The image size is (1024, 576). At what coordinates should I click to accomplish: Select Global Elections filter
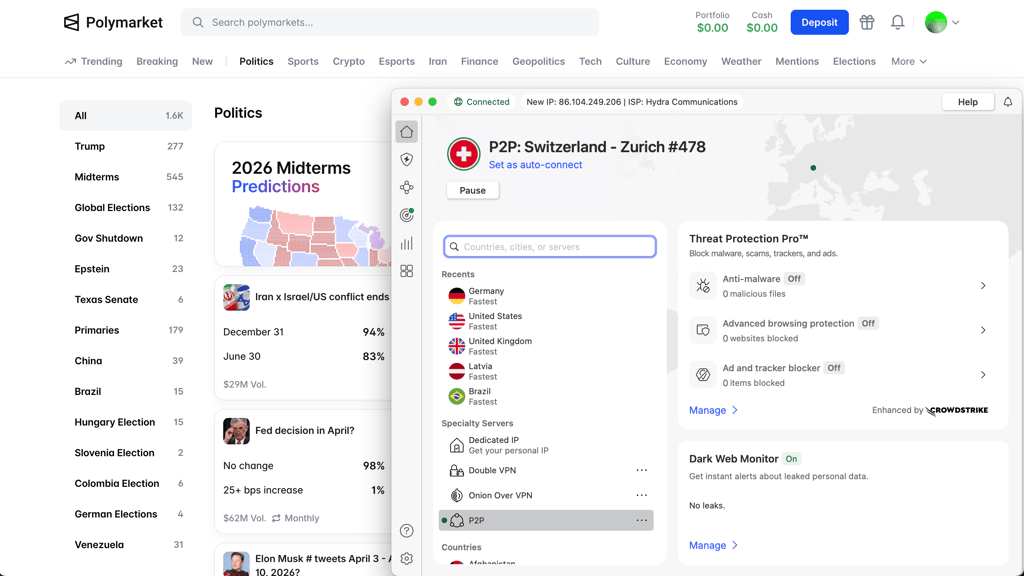[x=125, y=208]
